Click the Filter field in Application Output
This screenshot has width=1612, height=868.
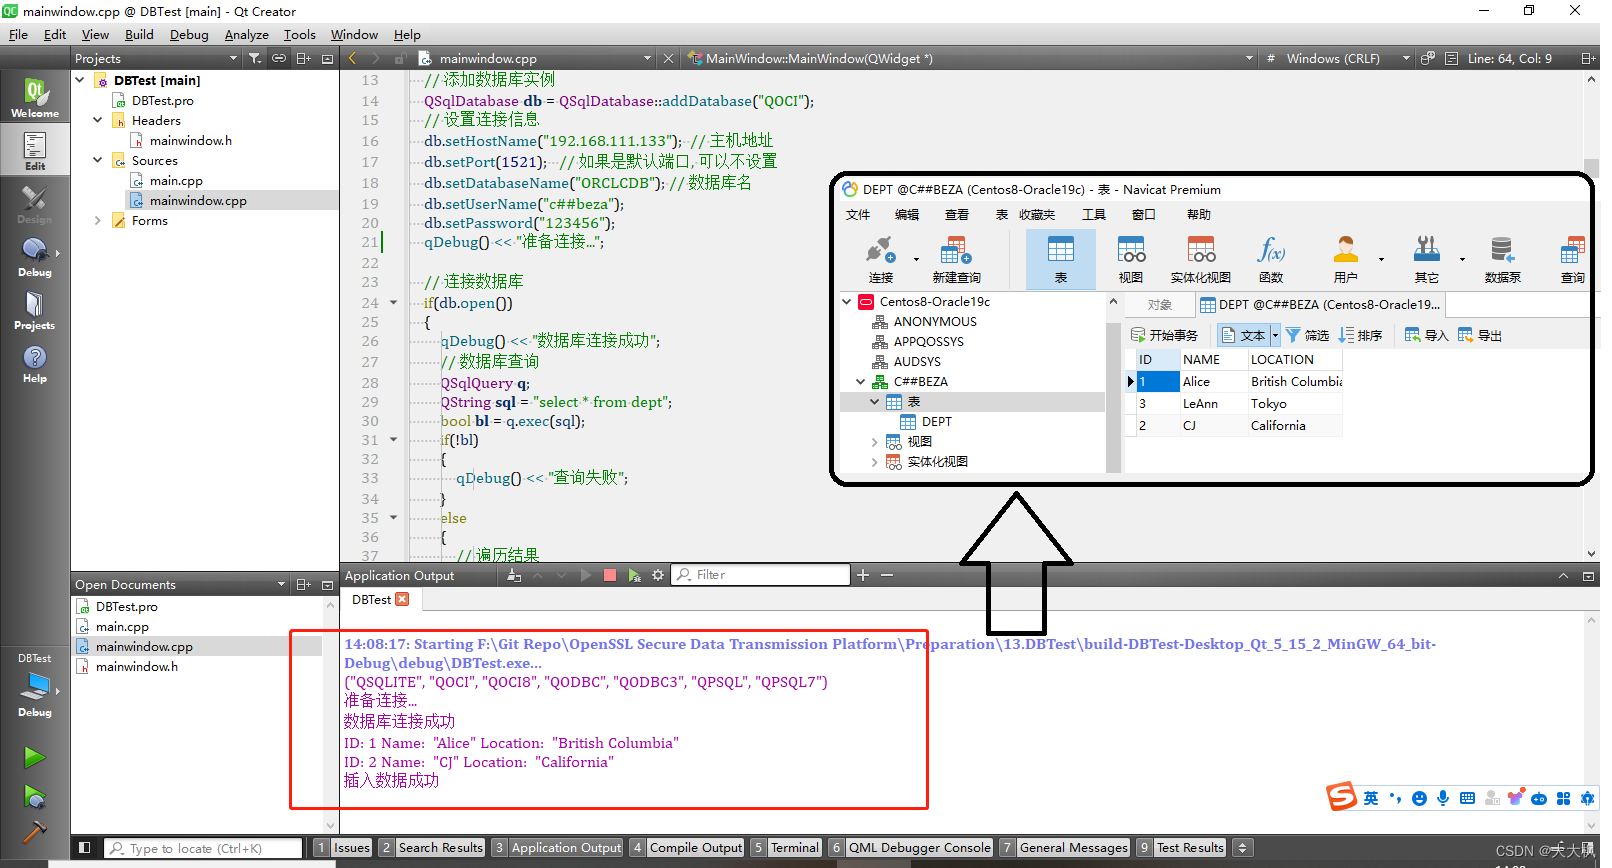pos(760,575)
